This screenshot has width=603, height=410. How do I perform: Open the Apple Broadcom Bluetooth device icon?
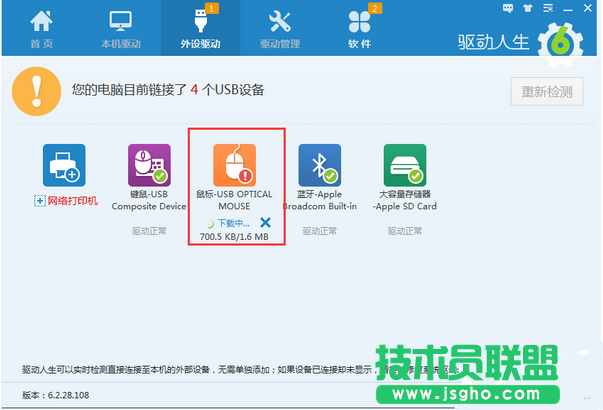[x=320, y=165]
